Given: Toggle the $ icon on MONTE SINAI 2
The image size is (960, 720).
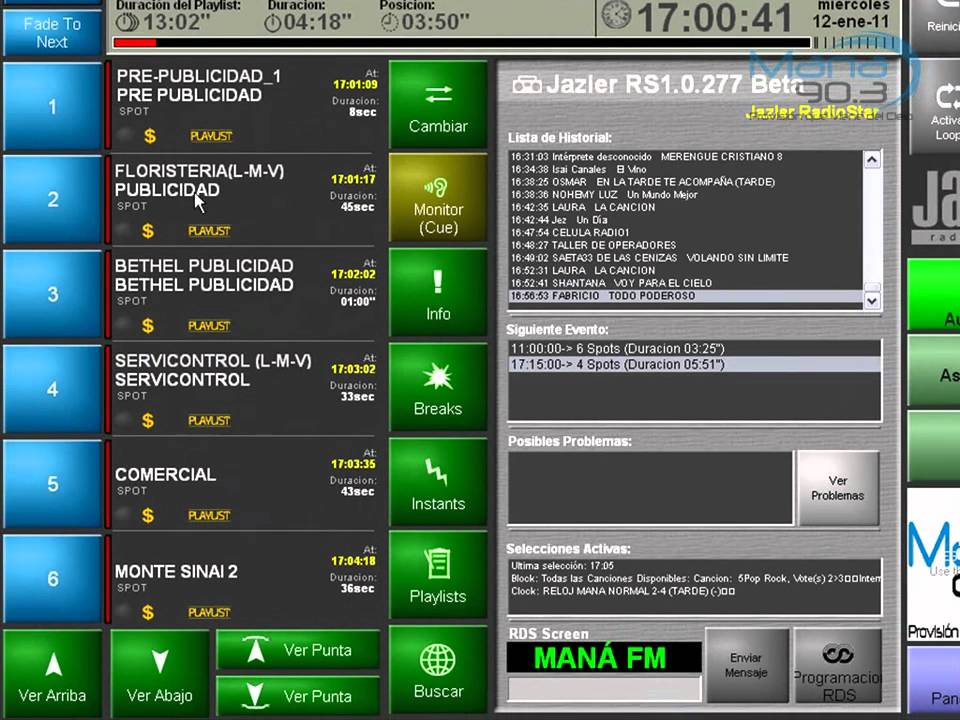Looking at the screenshot, I should (147, 611).
